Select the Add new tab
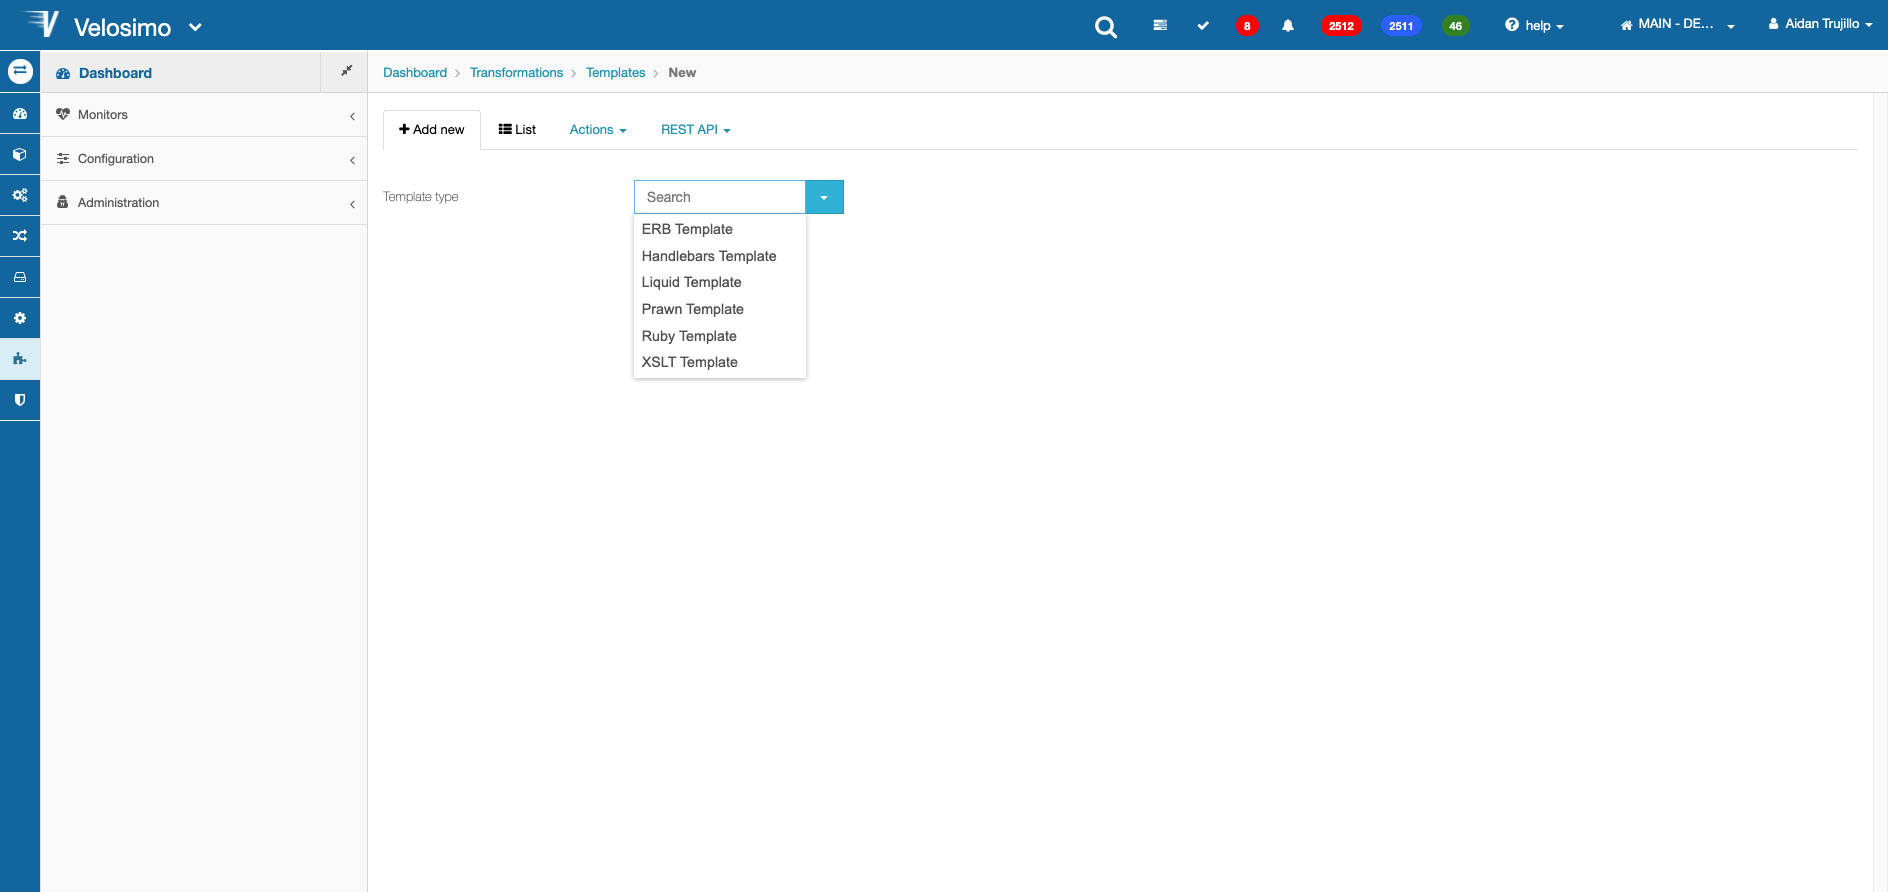Viewport: 1888px width, 892px height. pyautogui.click(x=432, y=130)
